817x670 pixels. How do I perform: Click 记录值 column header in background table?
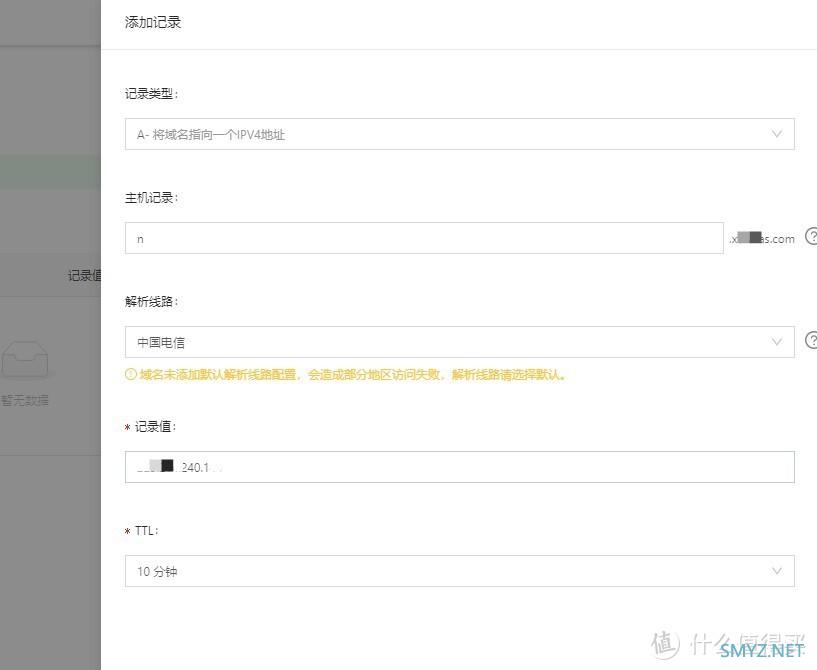click(x=84, y=276)
